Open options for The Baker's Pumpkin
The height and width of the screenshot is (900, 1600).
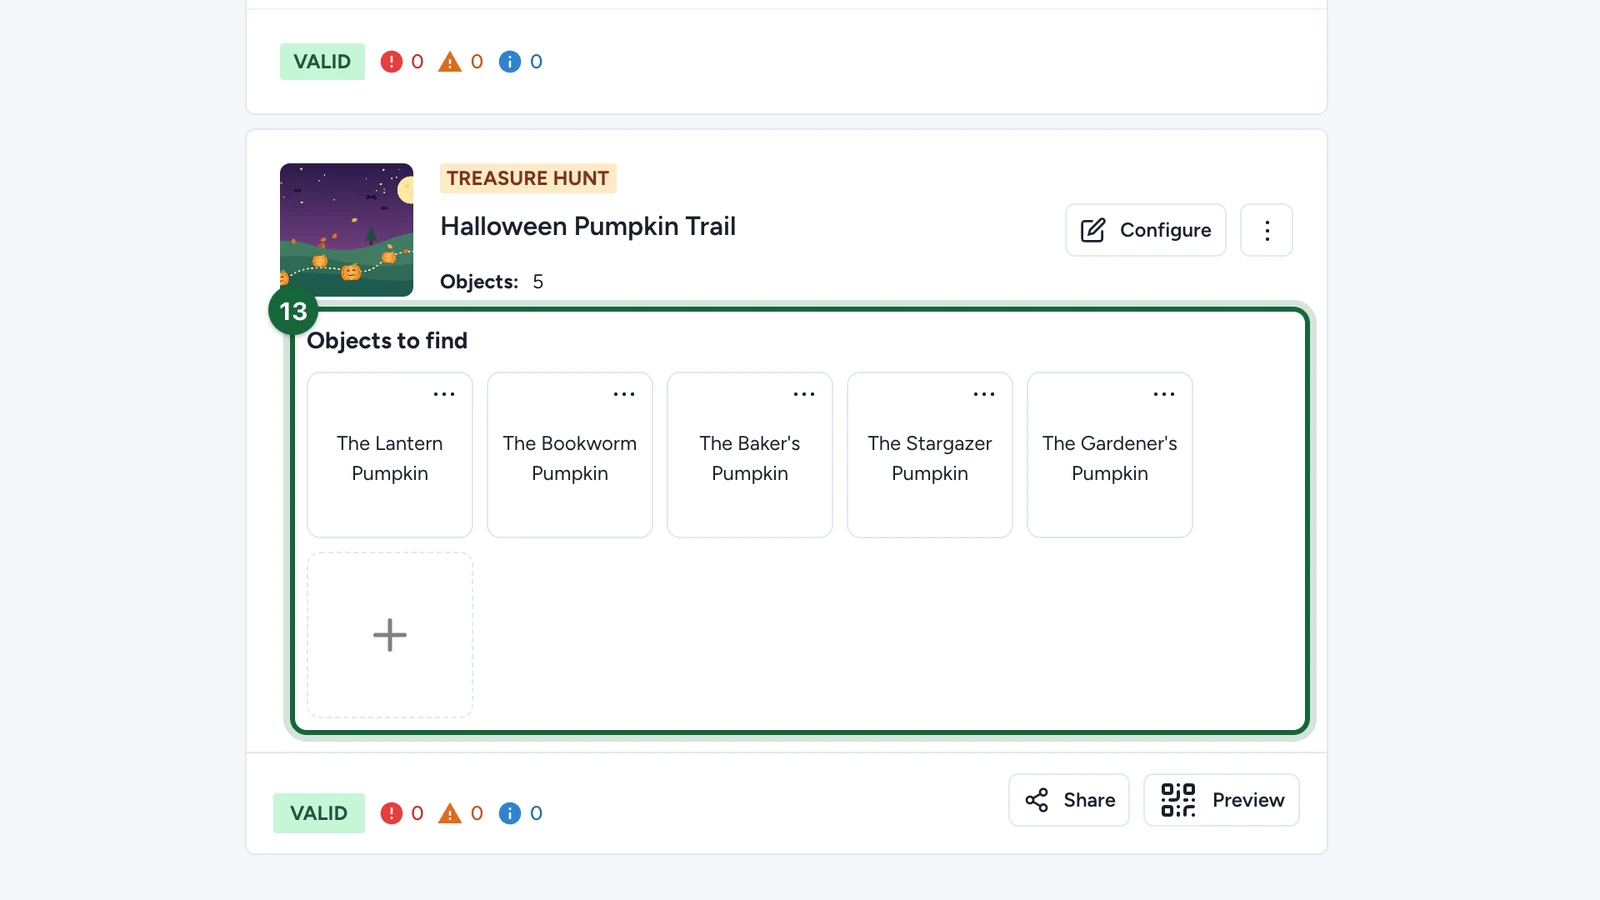tap(804, 394)
